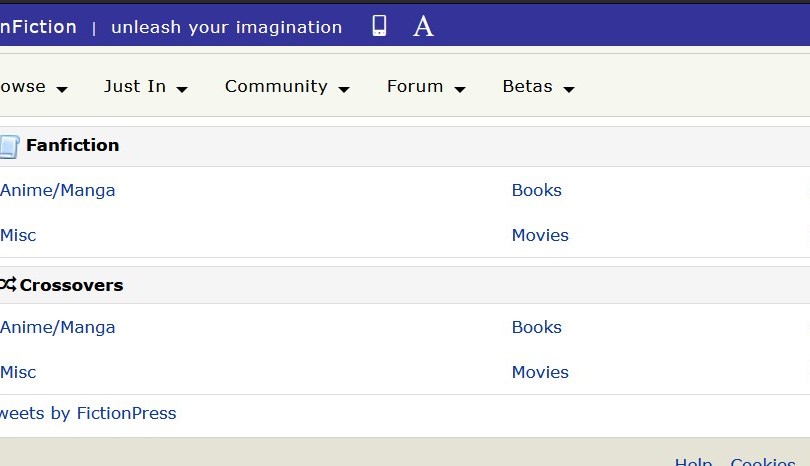Expand the Browse dropdown menu
The width and height of the screenshot is (810, 466).
tap(32, 87)
